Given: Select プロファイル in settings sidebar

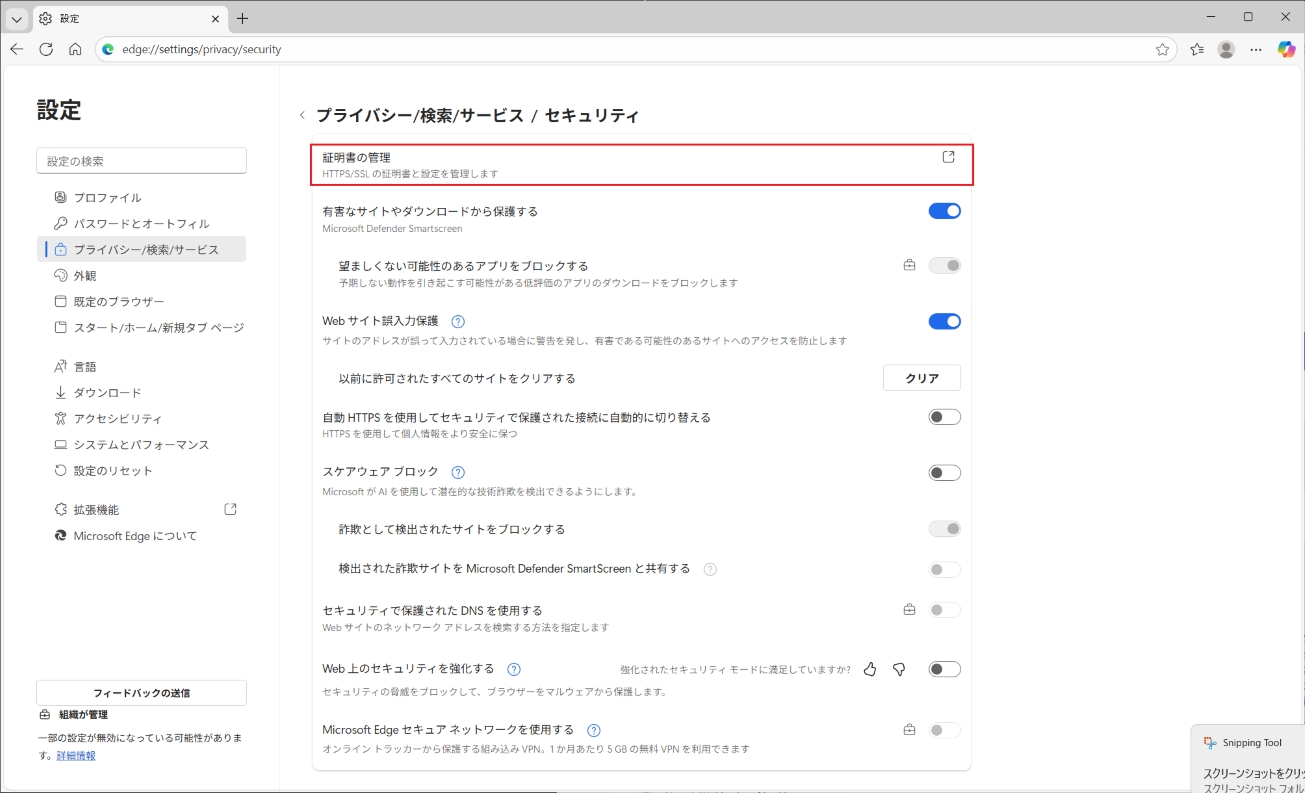Looking at the screenshot, I should coord(107,197).
